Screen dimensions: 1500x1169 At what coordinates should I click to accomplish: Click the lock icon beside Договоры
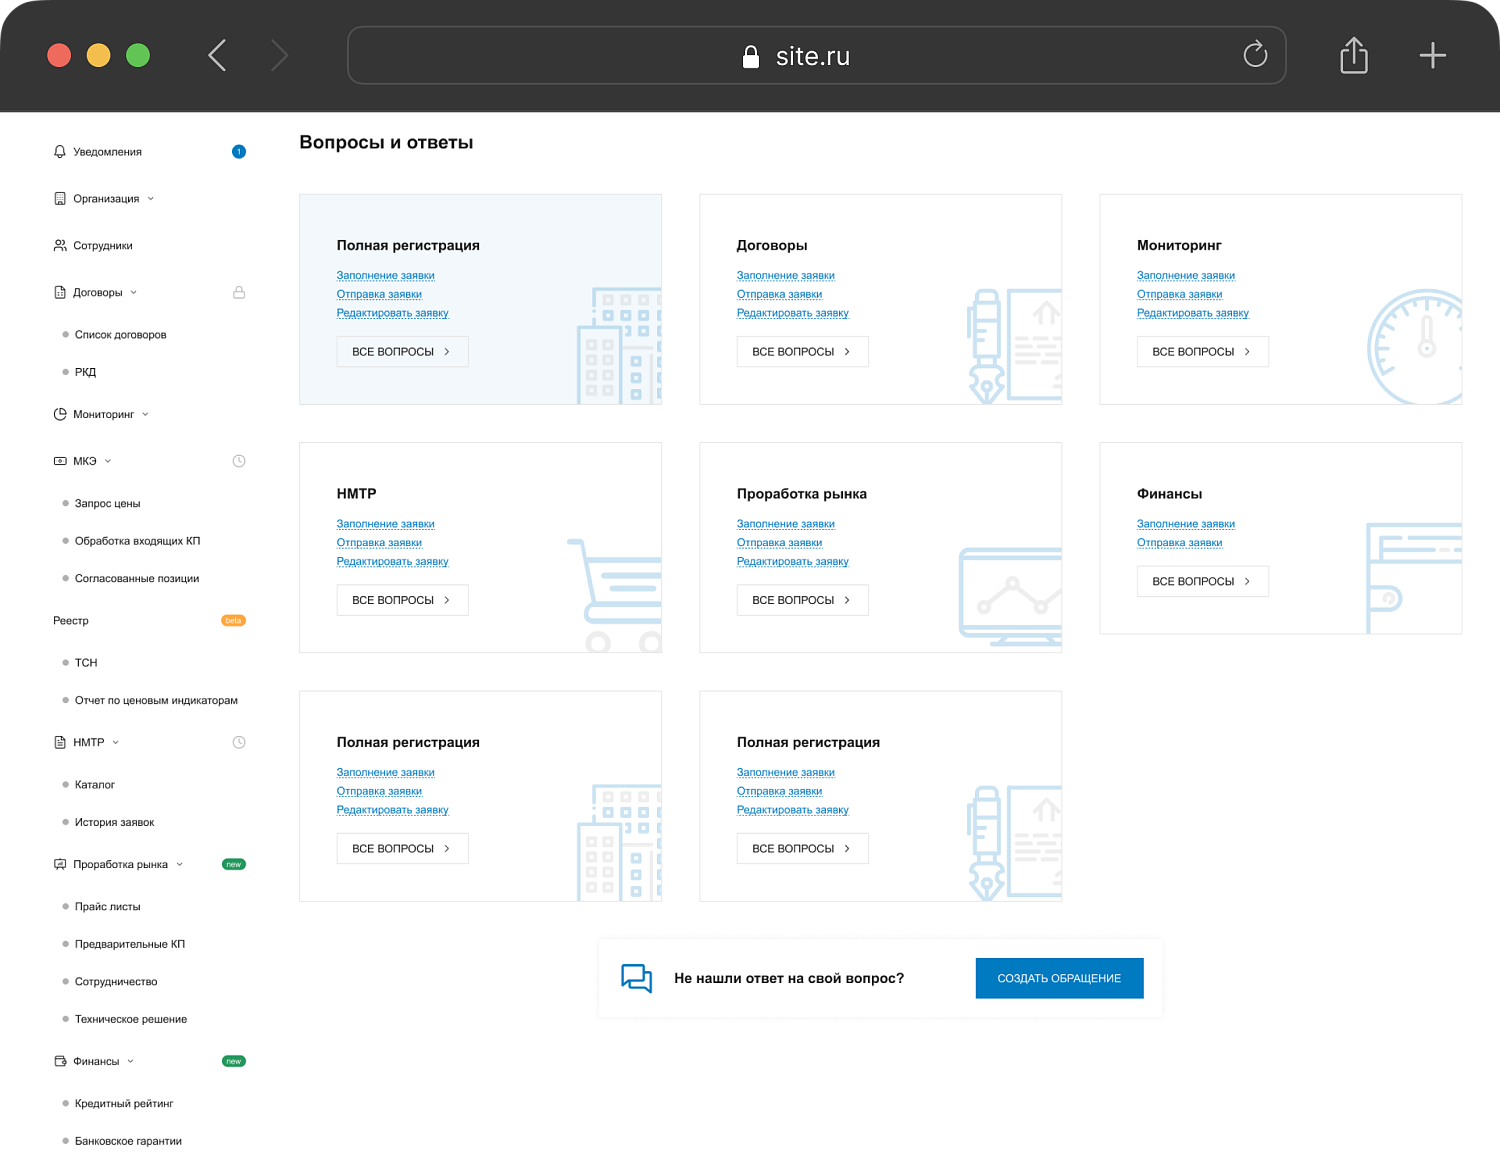pyautogui.click(x=239, y=293)
